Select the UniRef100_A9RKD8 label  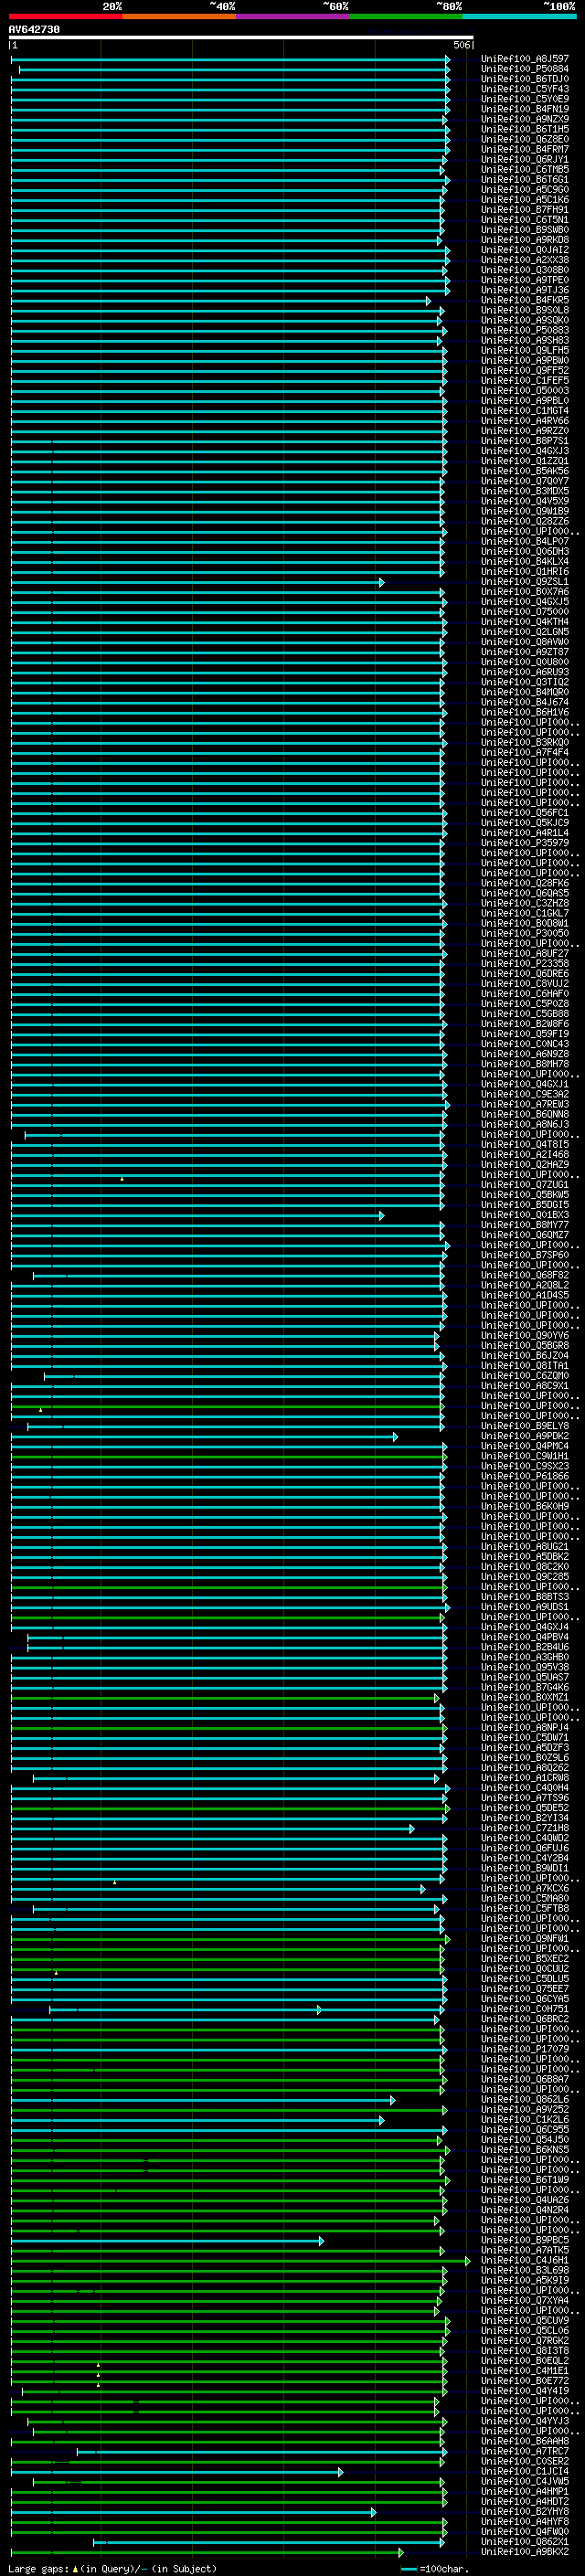coord(525,240)
